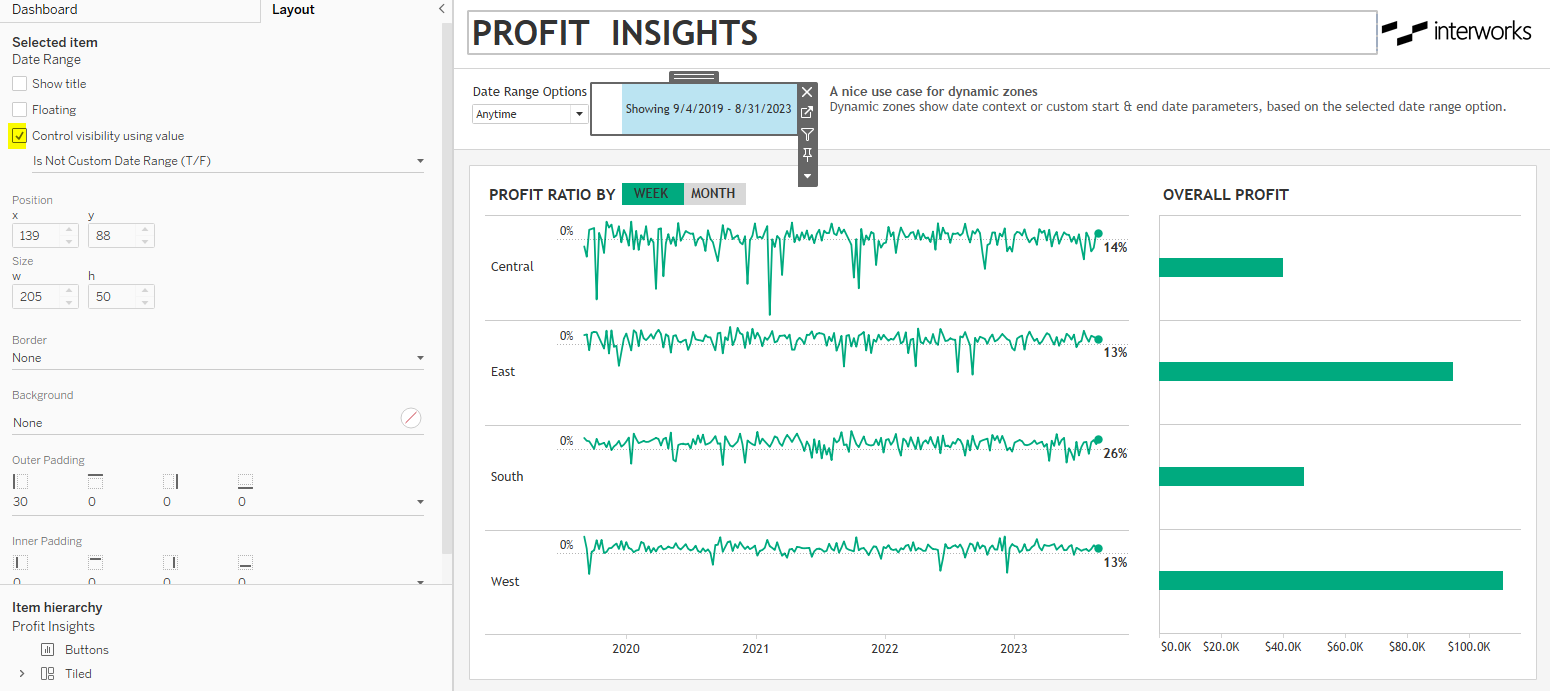Open the Anytime date range options dropdown

(530, 114)
